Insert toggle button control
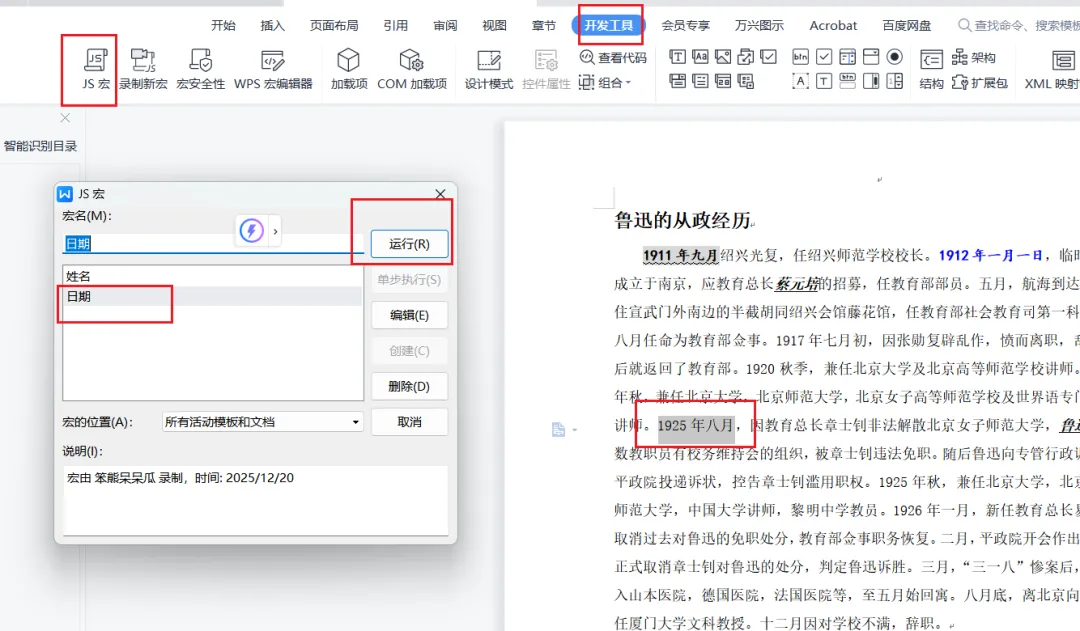Image resolution: width=1080 pixels, height=631 pixels. pyautogui.click(x=847, y=81)
